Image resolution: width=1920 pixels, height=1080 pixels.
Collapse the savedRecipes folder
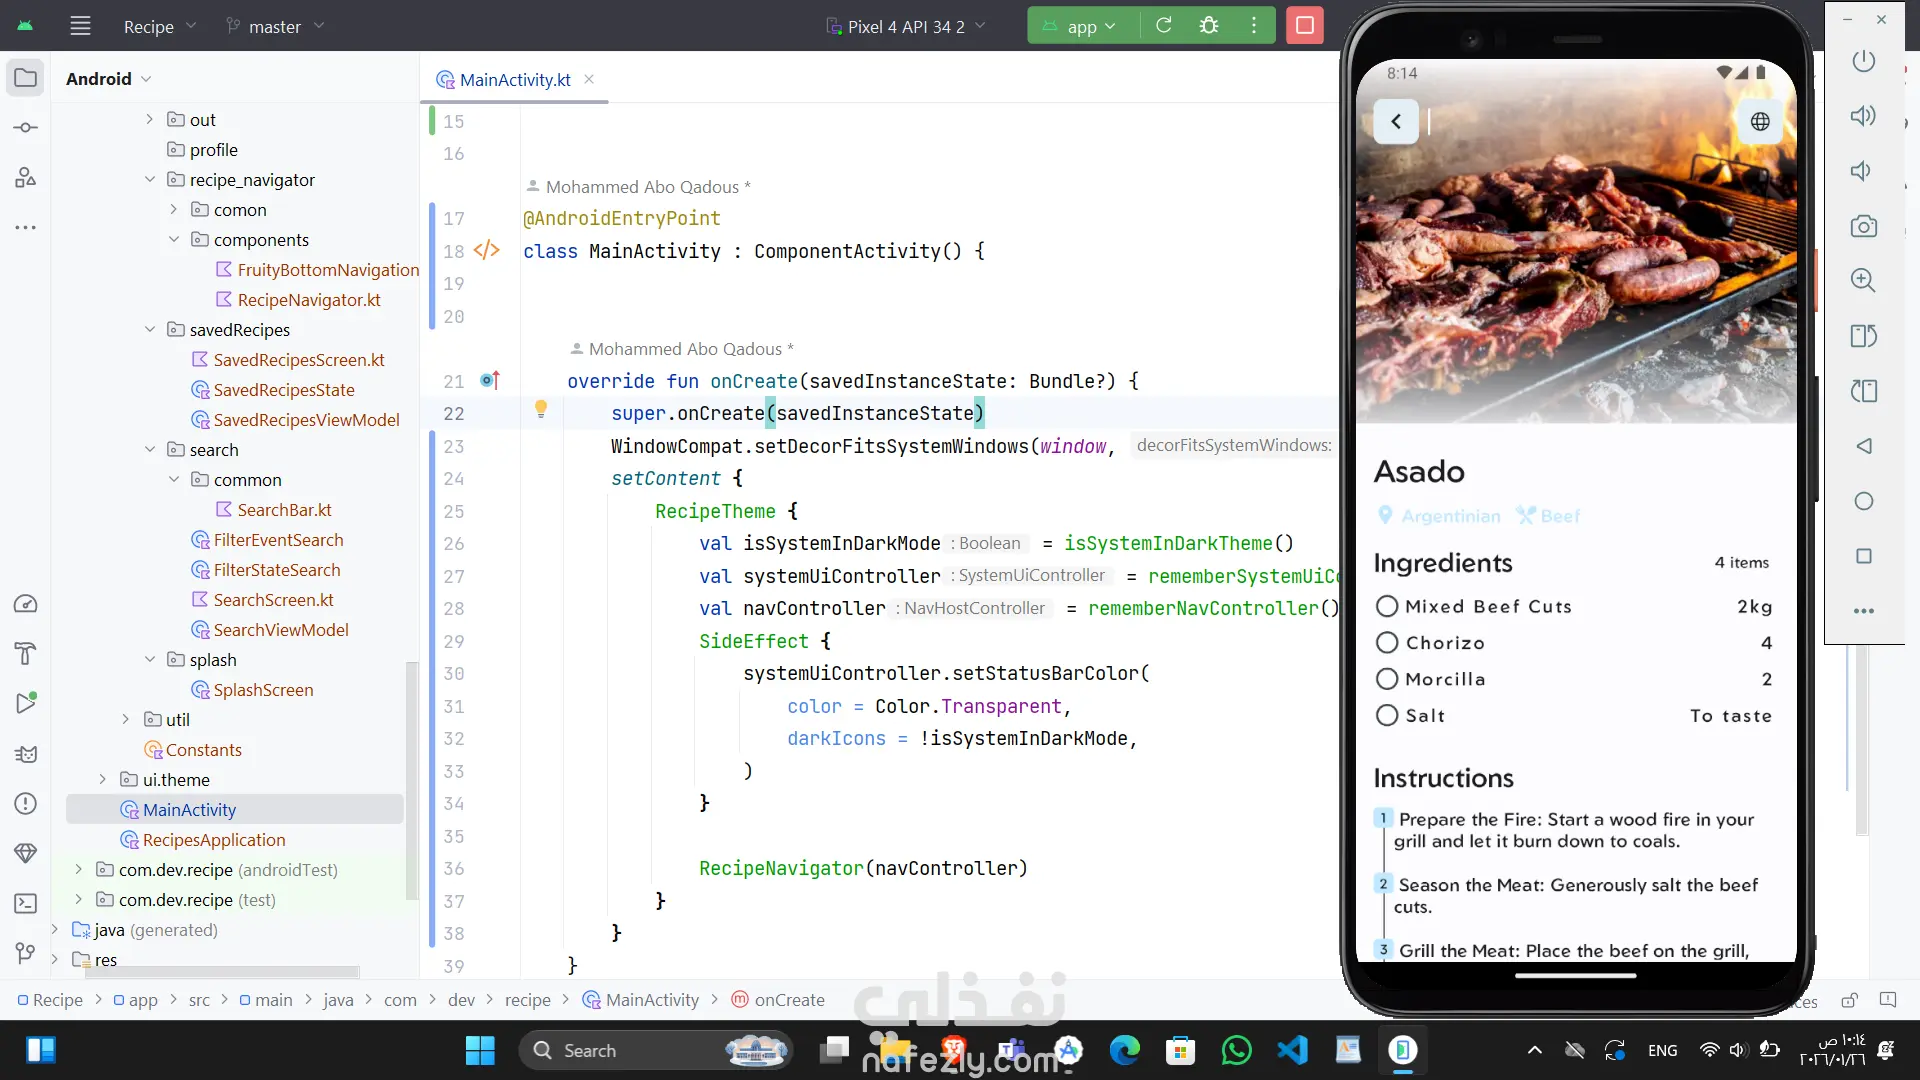tap(150, 329)
